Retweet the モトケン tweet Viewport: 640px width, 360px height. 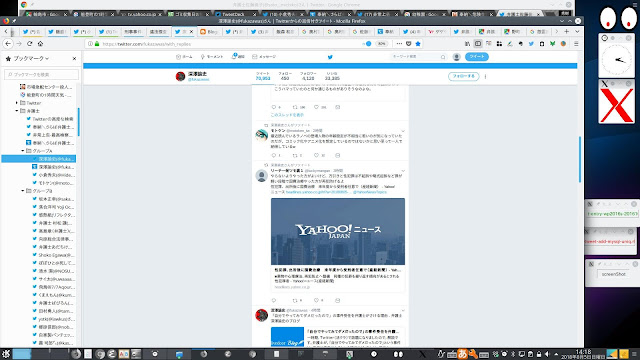coord(295,156)
